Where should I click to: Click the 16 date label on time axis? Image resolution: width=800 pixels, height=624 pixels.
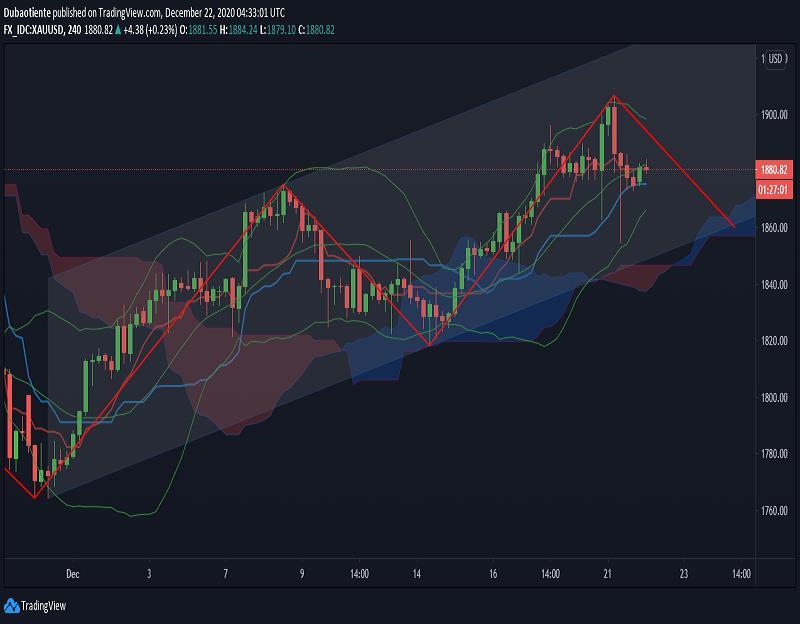[493, 574]
